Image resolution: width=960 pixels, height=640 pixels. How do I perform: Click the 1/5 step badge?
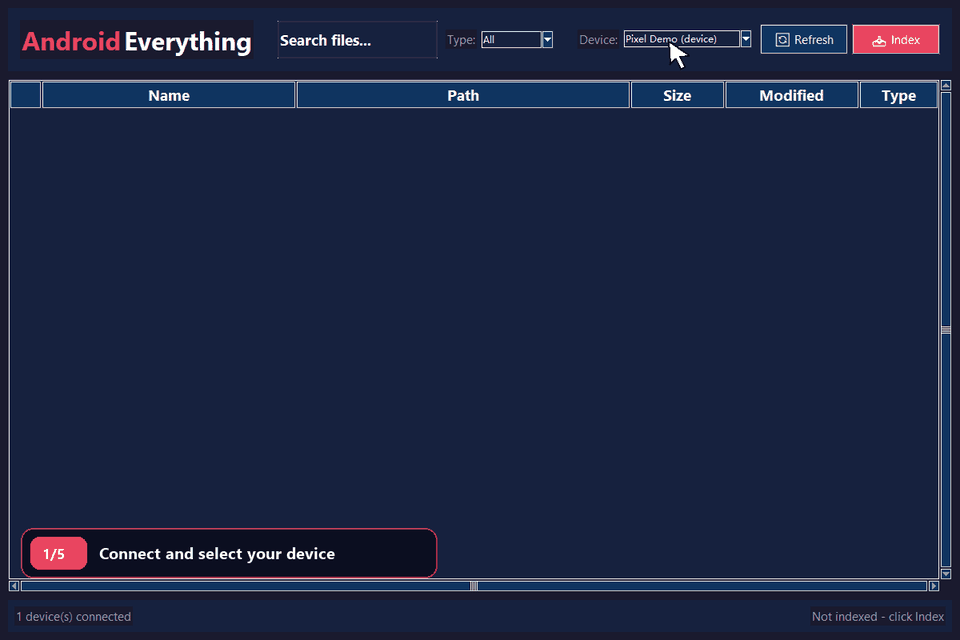(x=58, y=554)
